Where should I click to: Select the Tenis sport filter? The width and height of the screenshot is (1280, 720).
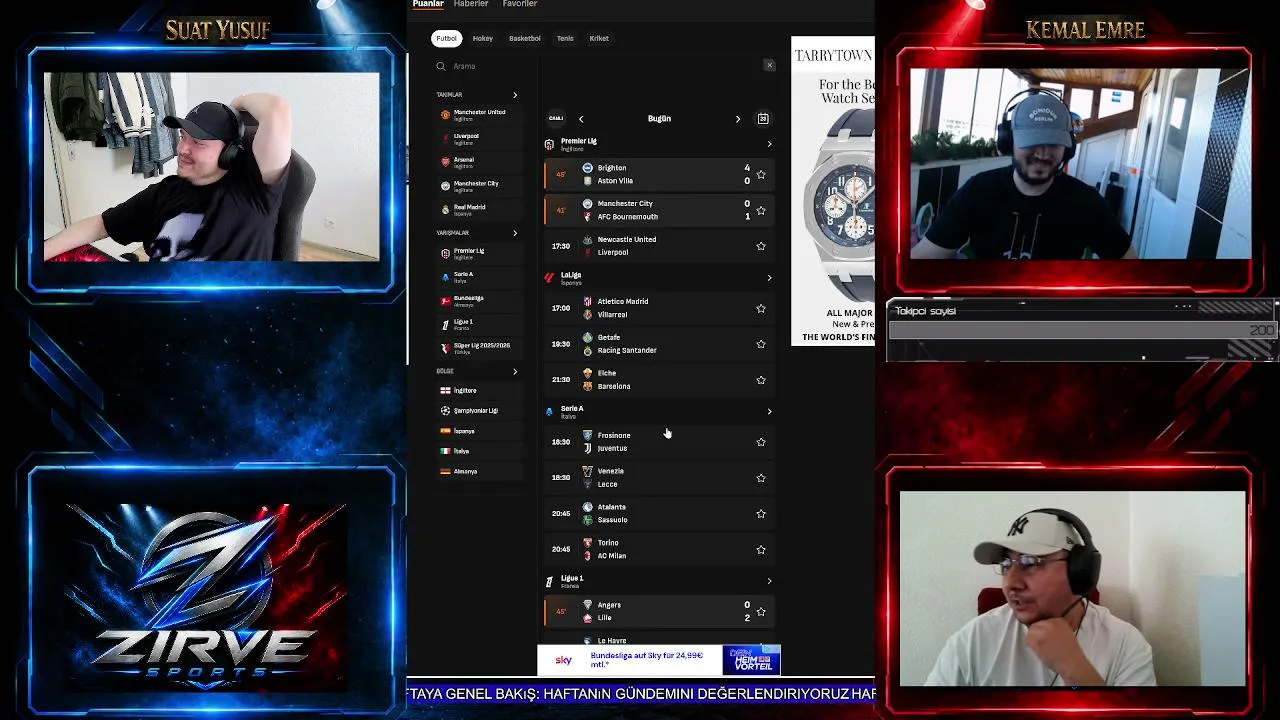pos(565,39)
